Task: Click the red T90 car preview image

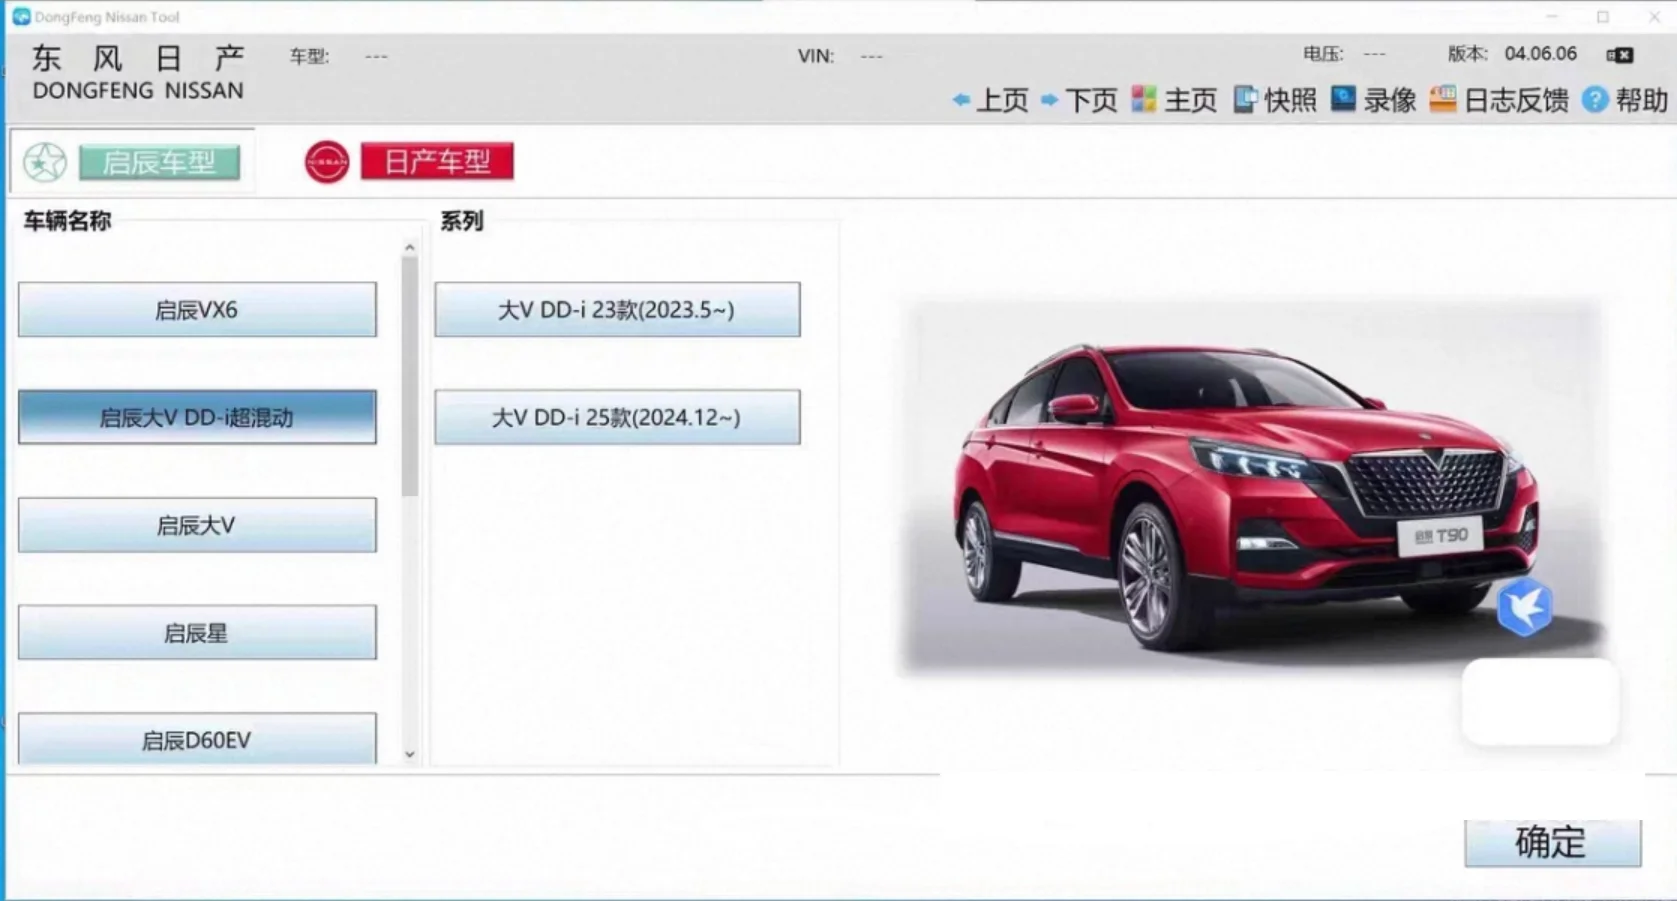Action: (1251, 488)
